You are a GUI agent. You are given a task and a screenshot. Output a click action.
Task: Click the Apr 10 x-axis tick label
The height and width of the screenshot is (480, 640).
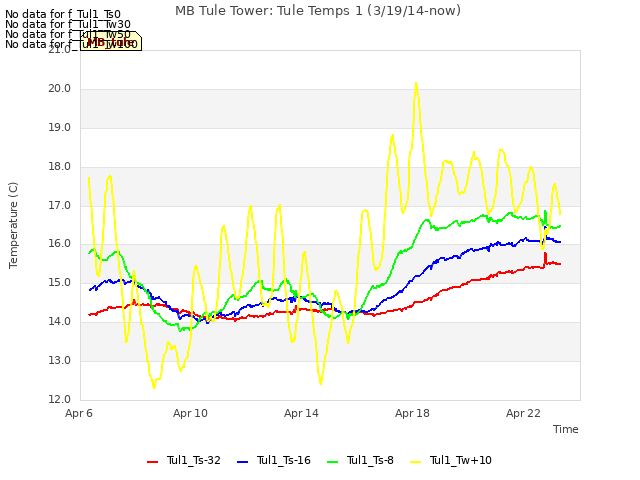(190, 413)
